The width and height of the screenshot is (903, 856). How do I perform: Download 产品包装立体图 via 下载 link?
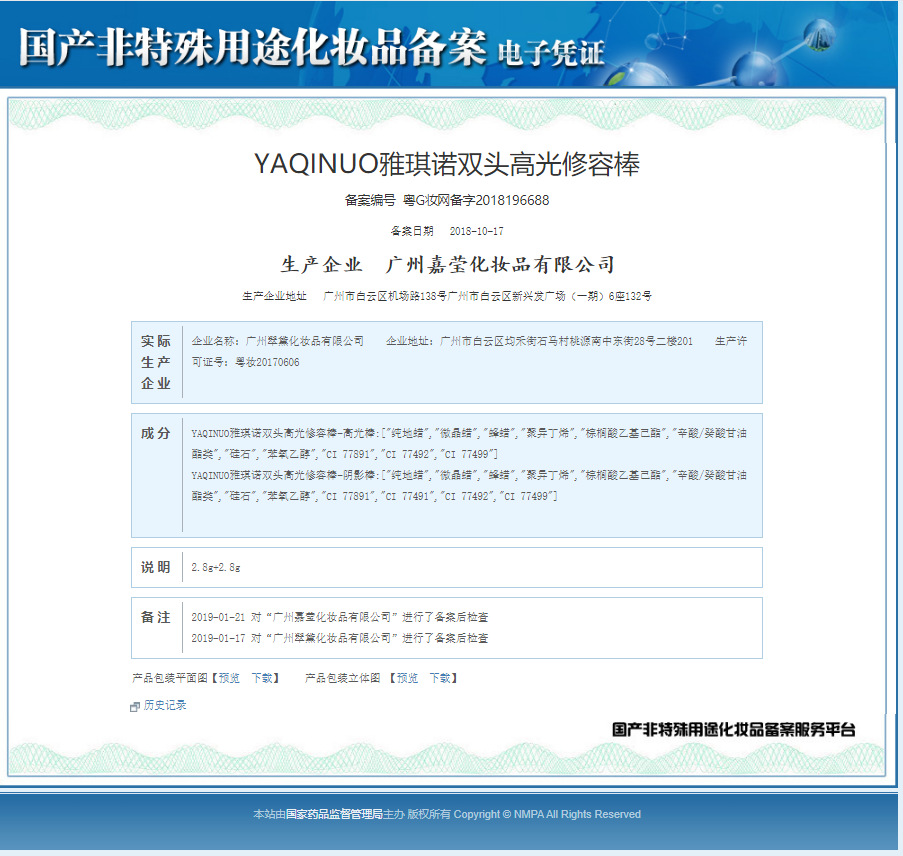(439, 678)
